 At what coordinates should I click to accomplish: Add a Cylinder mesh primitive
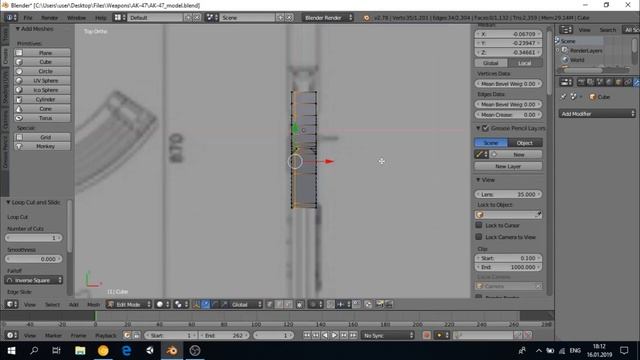point(42,99)
